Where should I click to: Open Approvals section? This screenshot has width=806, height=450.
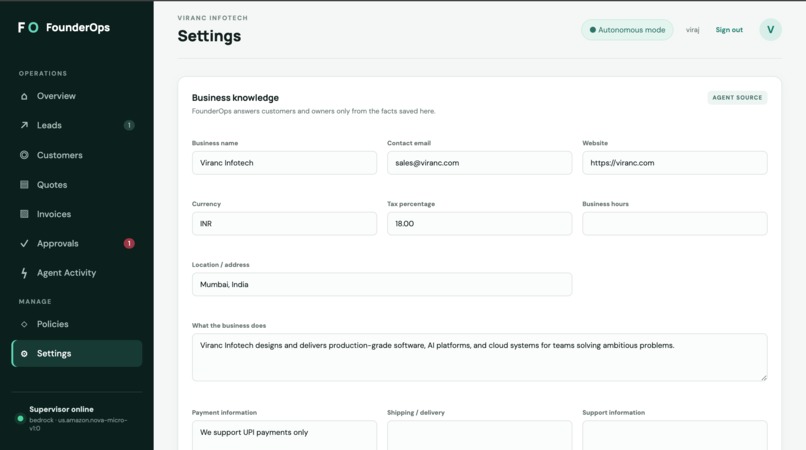pyautogui.click(x=77, y=243)
